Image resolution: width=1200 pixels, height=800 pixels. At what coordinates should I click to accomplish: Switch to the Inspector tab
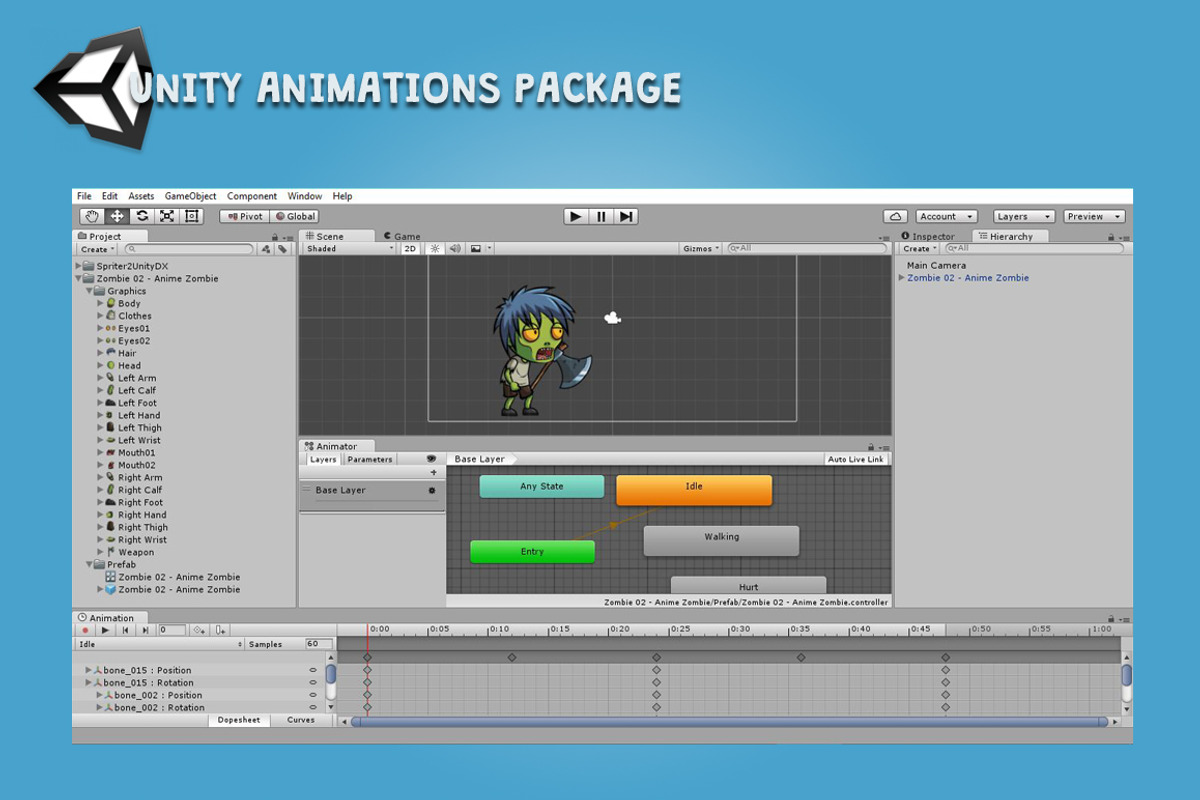[x=928, y=237]
